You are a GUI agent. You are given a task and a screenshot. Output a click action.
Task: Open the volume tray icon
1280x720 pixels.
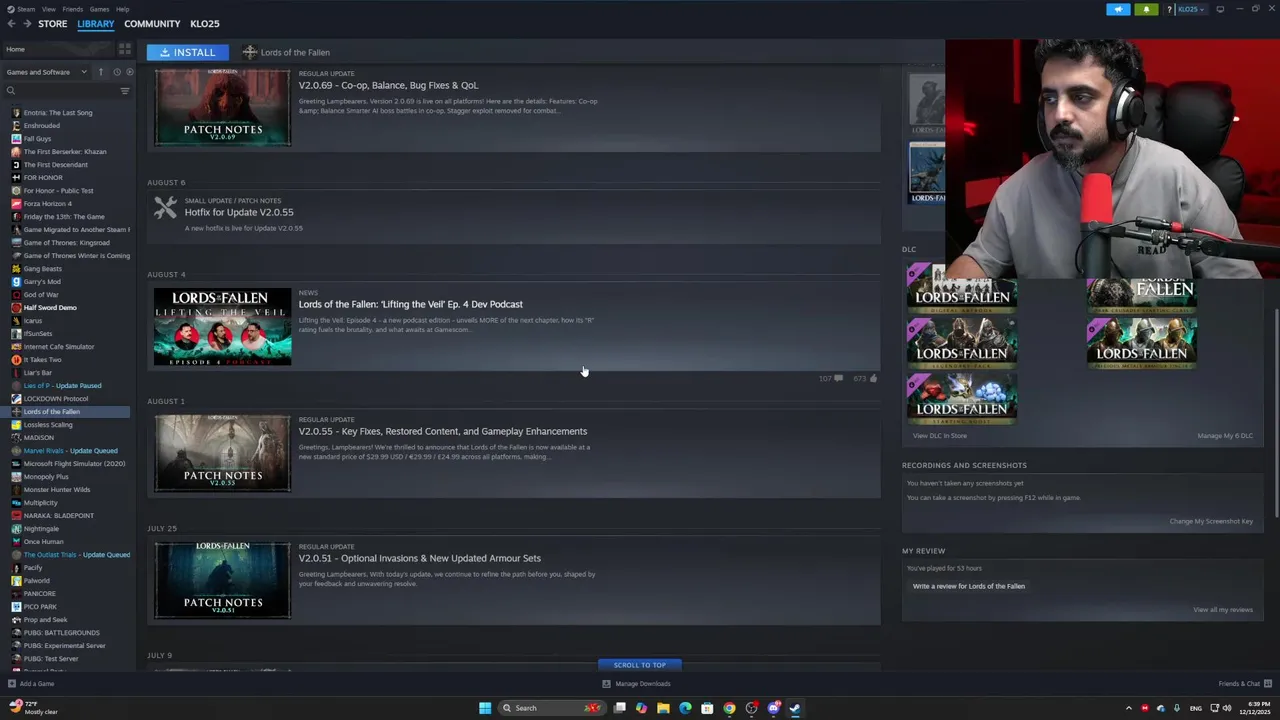(1227, 708)
